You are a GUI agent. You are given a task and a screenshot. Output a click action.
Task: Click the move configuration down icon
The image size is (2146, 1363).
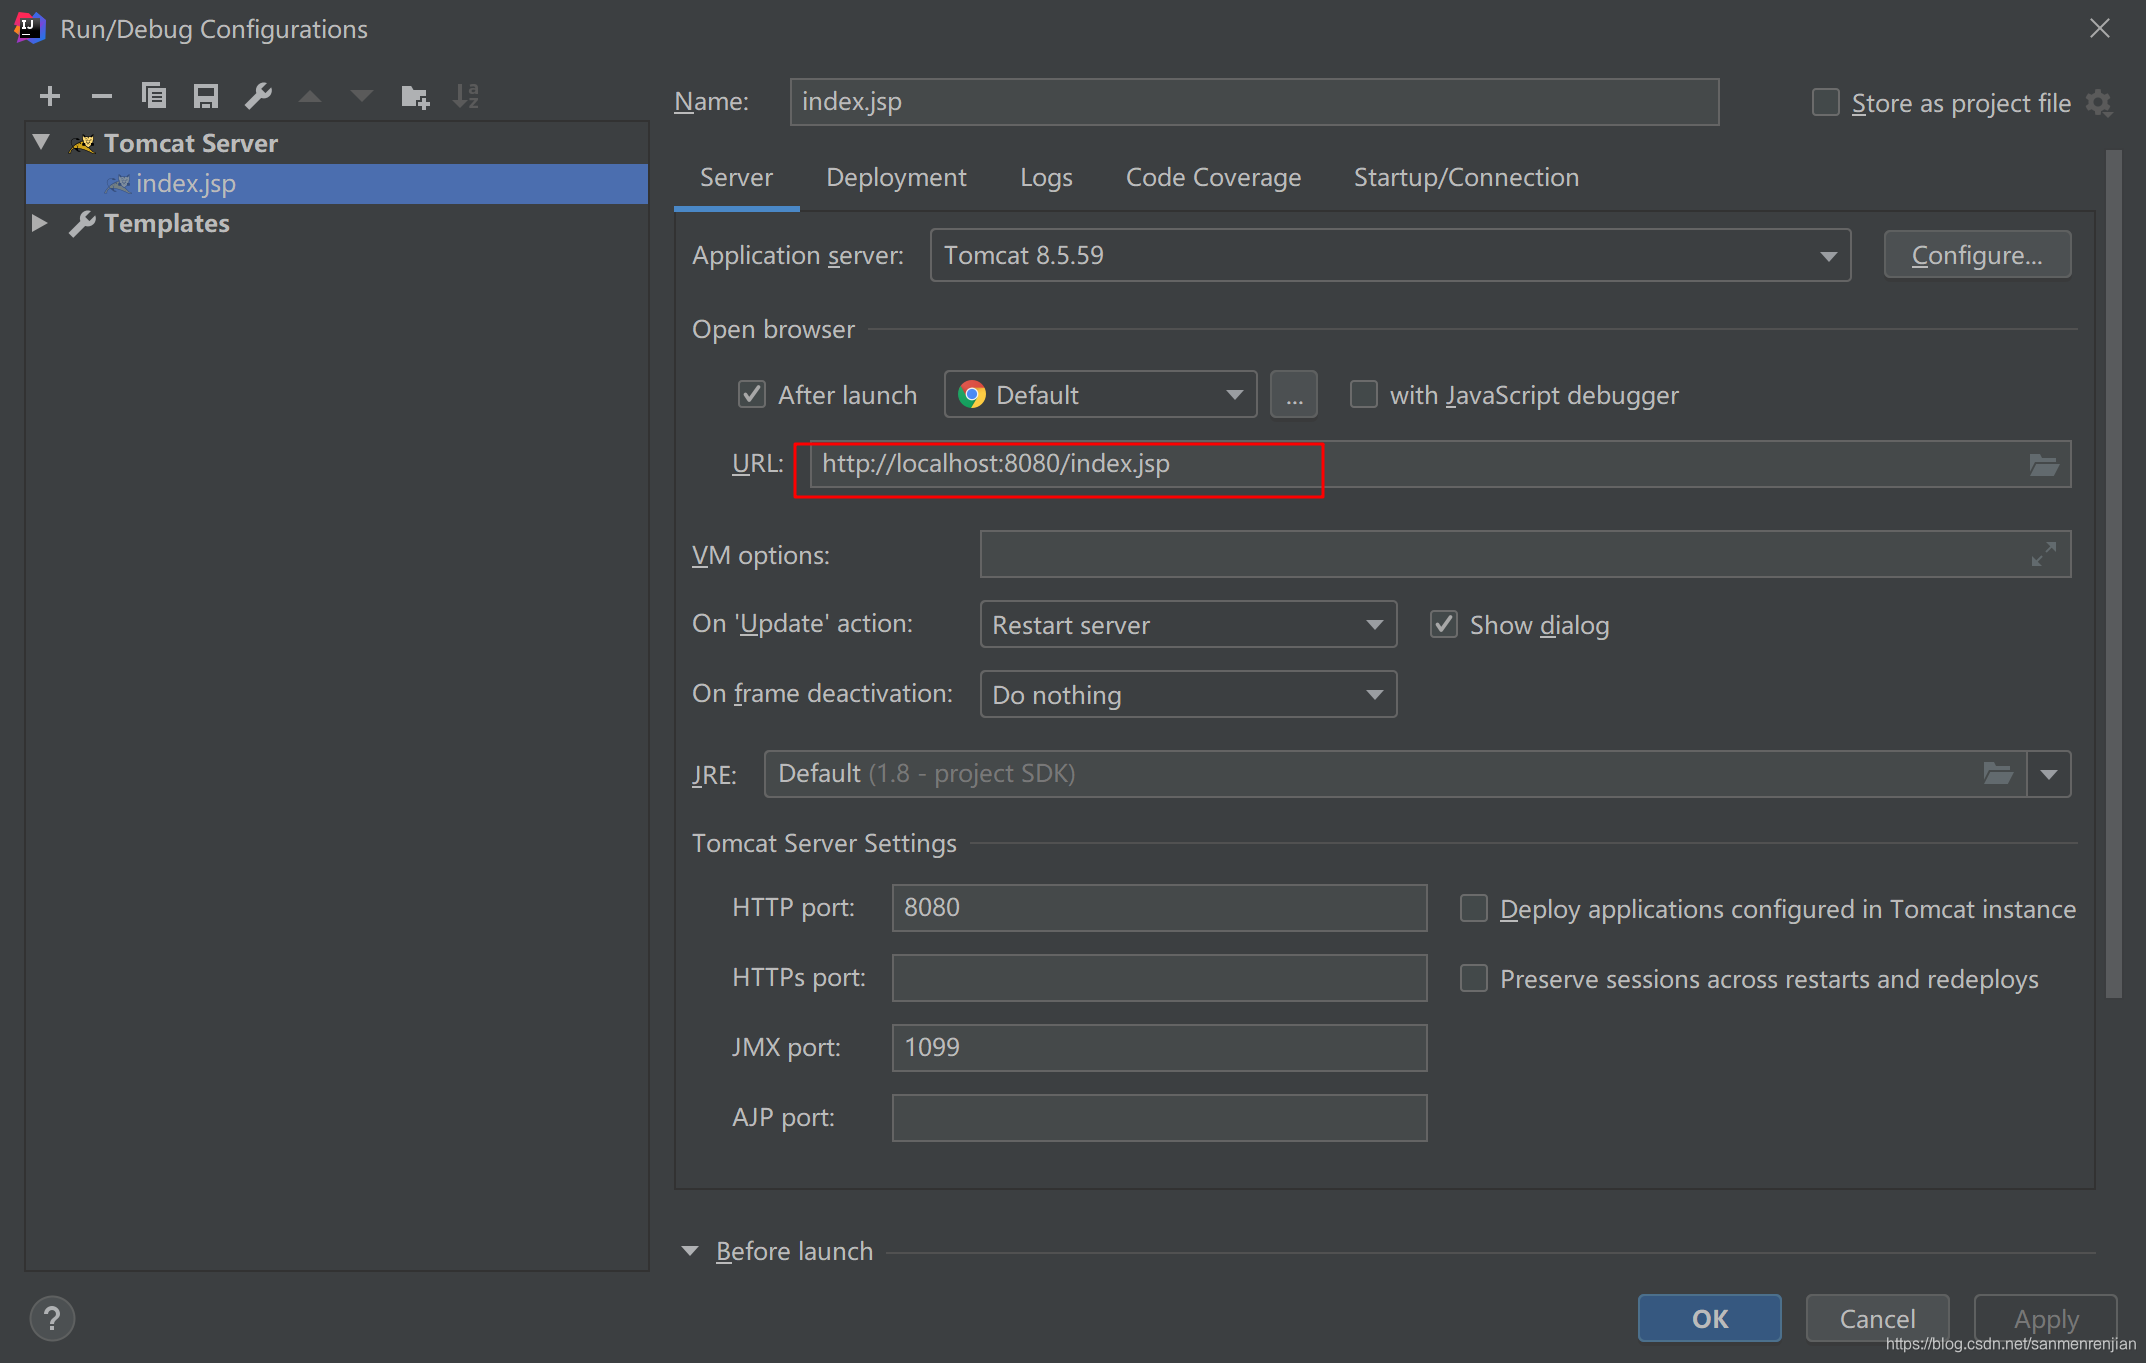pyautogui.click(x=360, y=97)
